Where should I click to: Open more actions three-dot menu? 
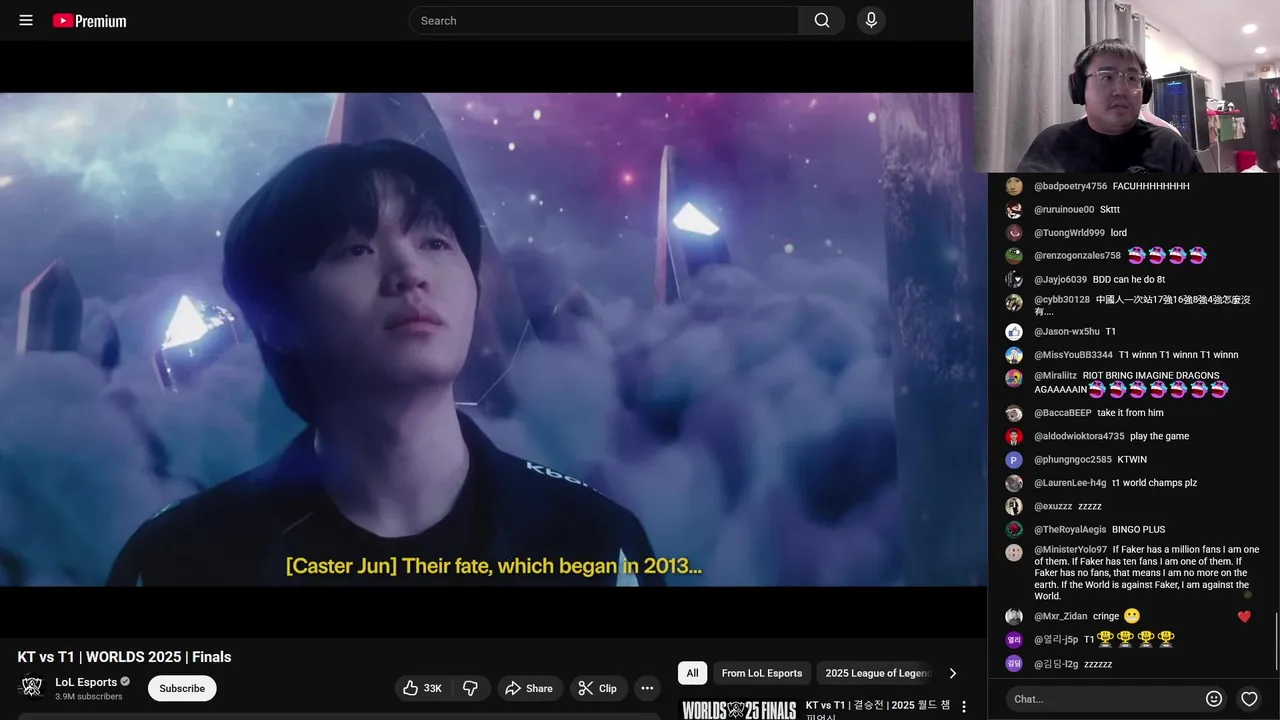coord(647,688)
